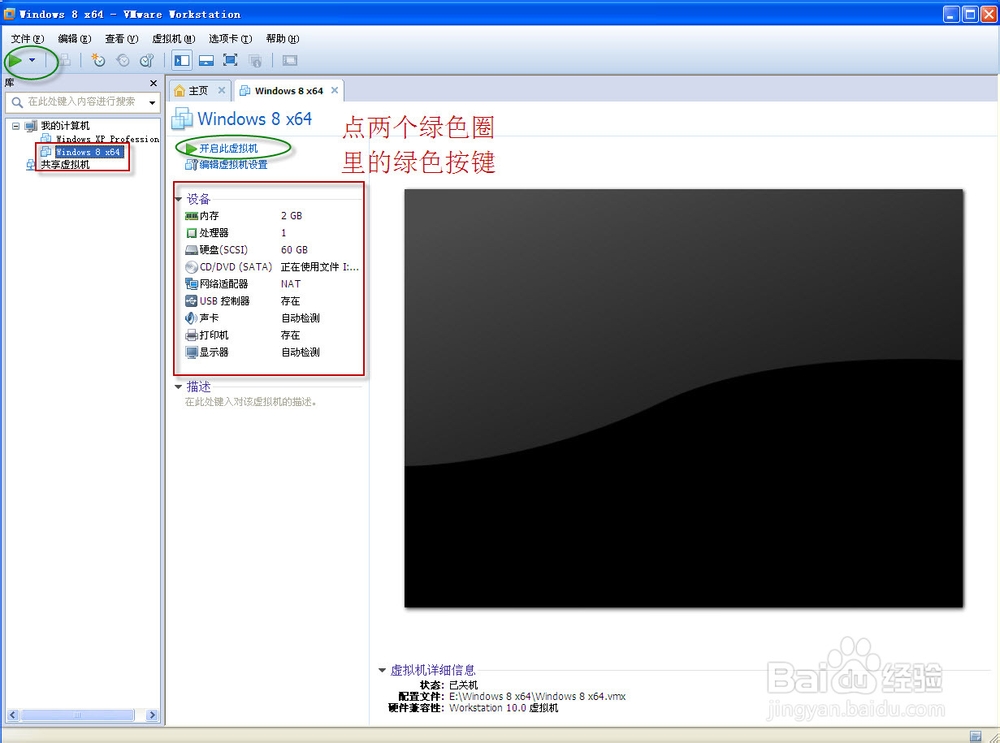The height and width of the screenshot is (743, 1000).
Task: Click the configuration file path text
Action: tap(537, 696)
